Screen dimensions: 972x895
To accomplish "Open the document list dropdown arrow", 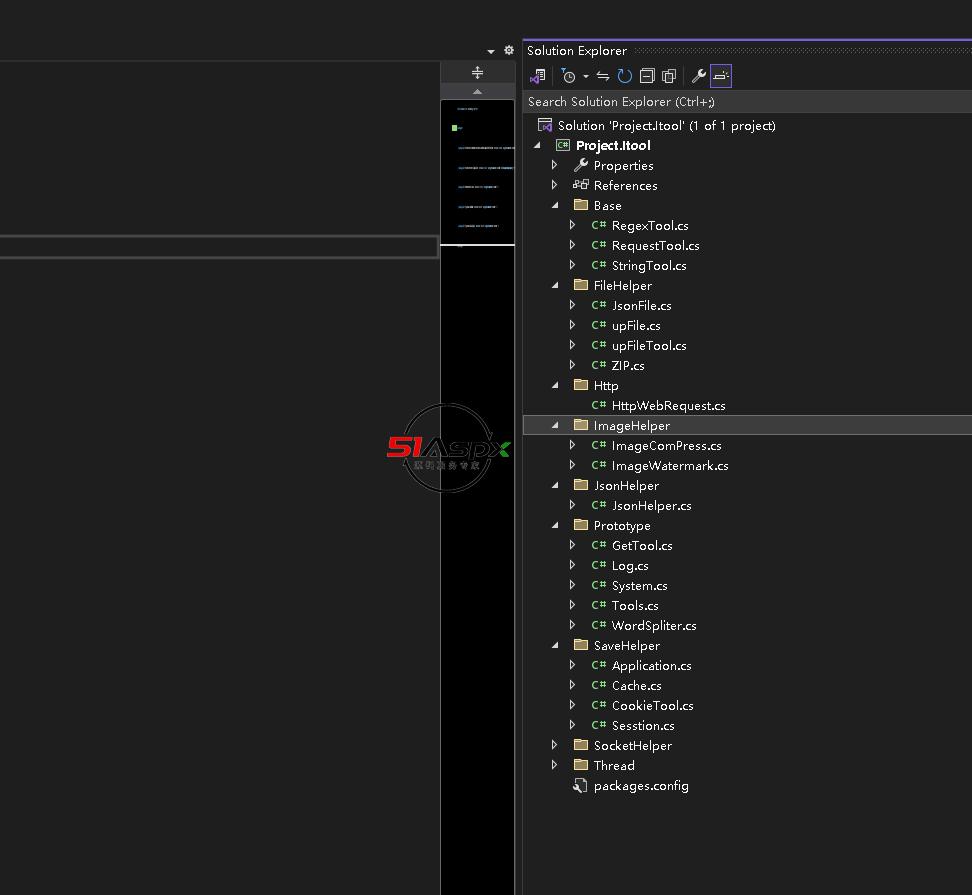I will pos(491,51).
